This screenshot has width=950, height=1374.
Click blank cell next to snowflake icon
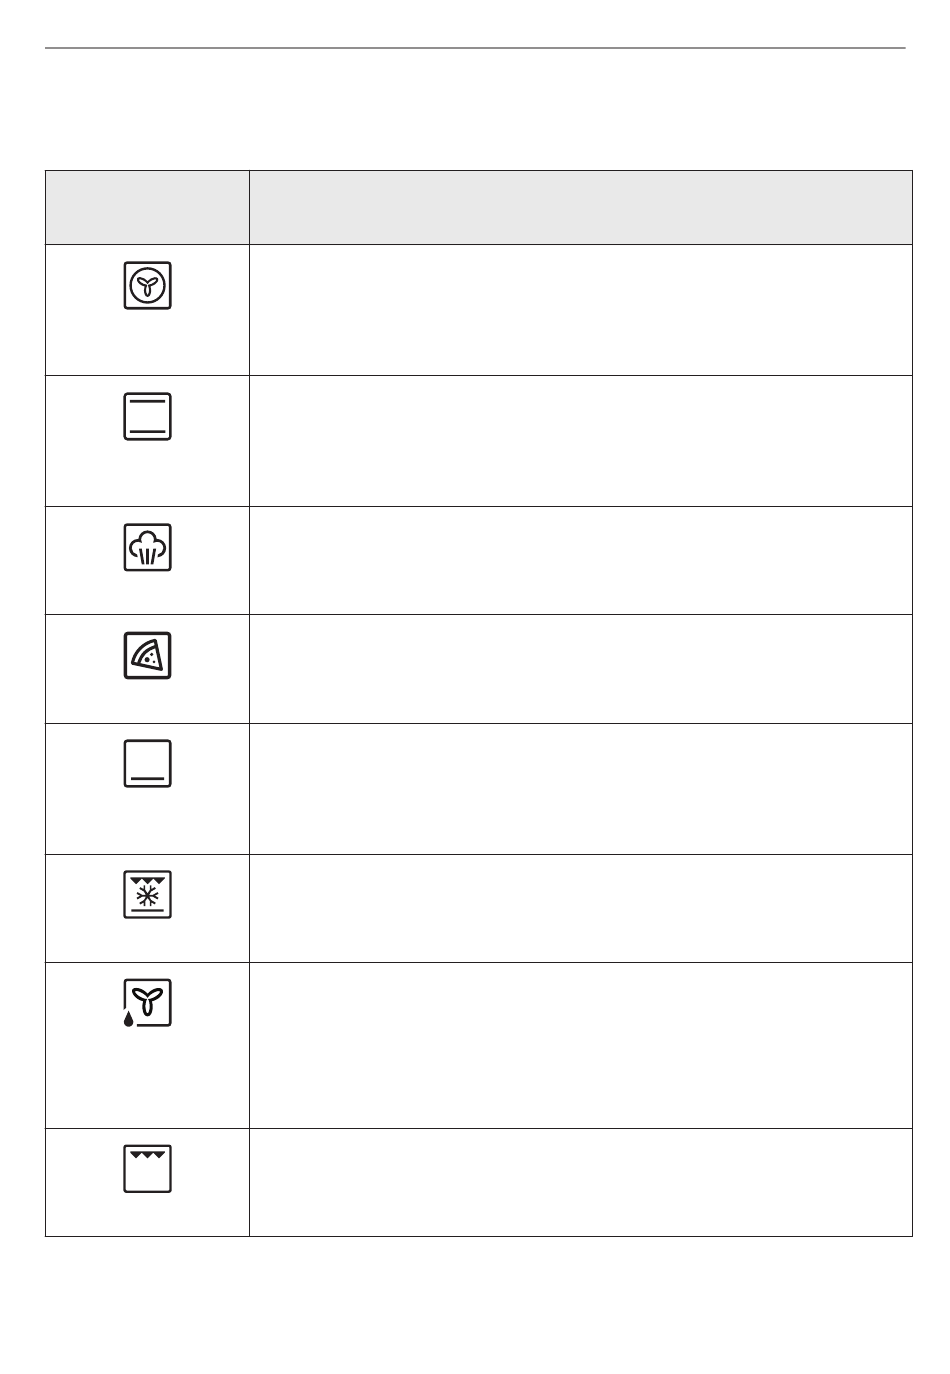coord(581,909)
